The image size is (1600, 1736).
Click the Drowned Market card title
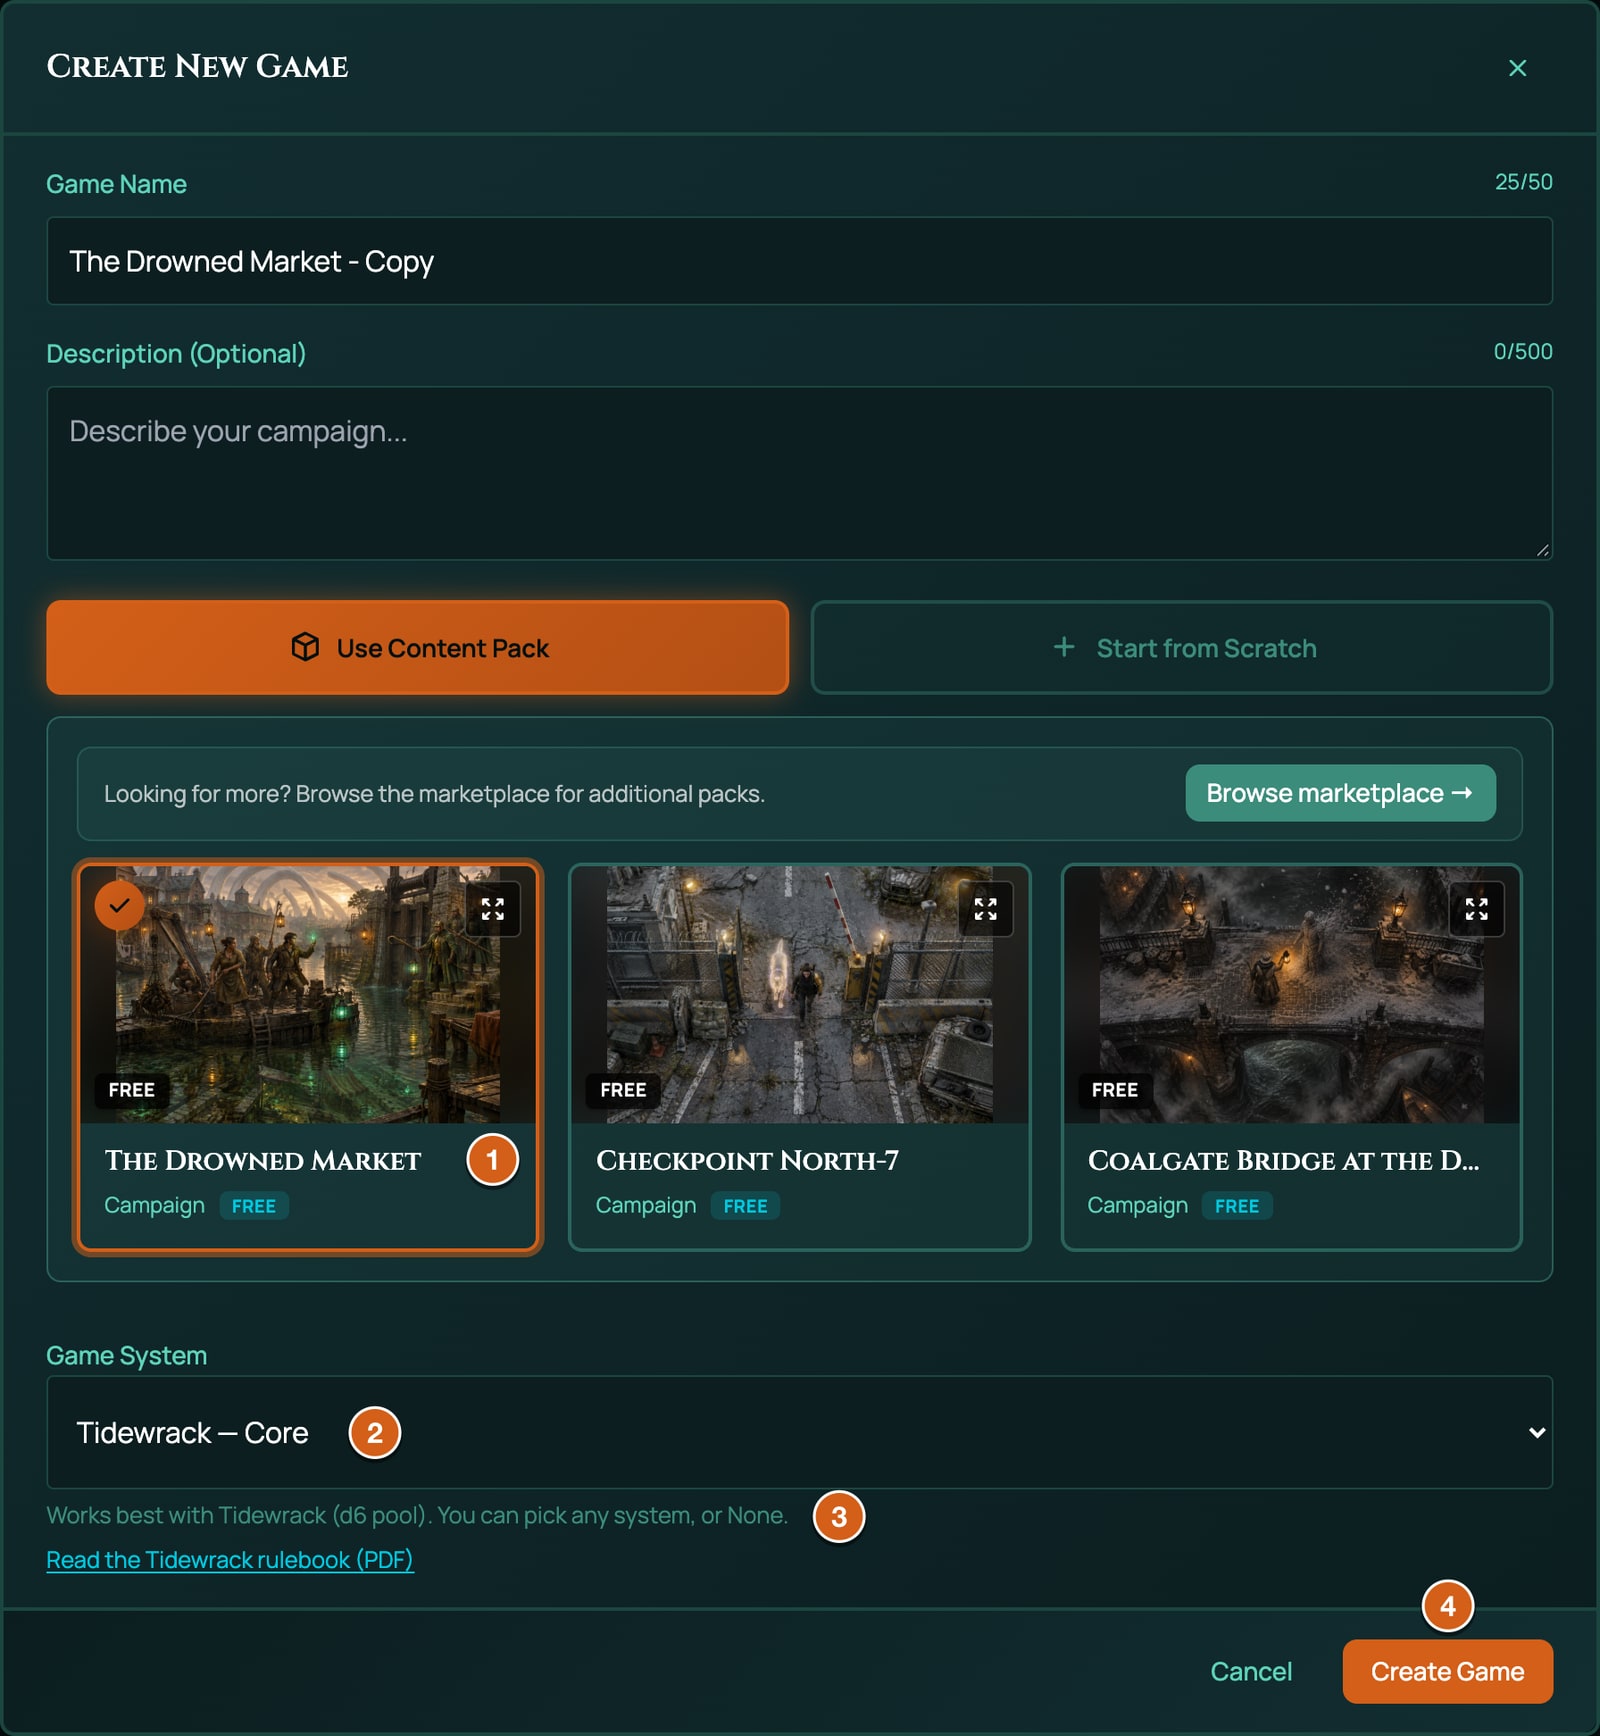pos(263,1160)
